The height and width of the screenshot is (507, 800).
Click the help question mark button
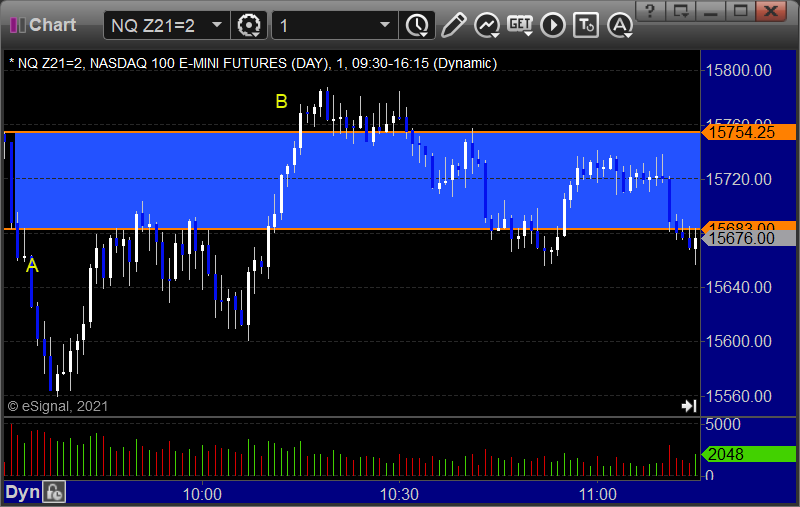coord(649,11)
